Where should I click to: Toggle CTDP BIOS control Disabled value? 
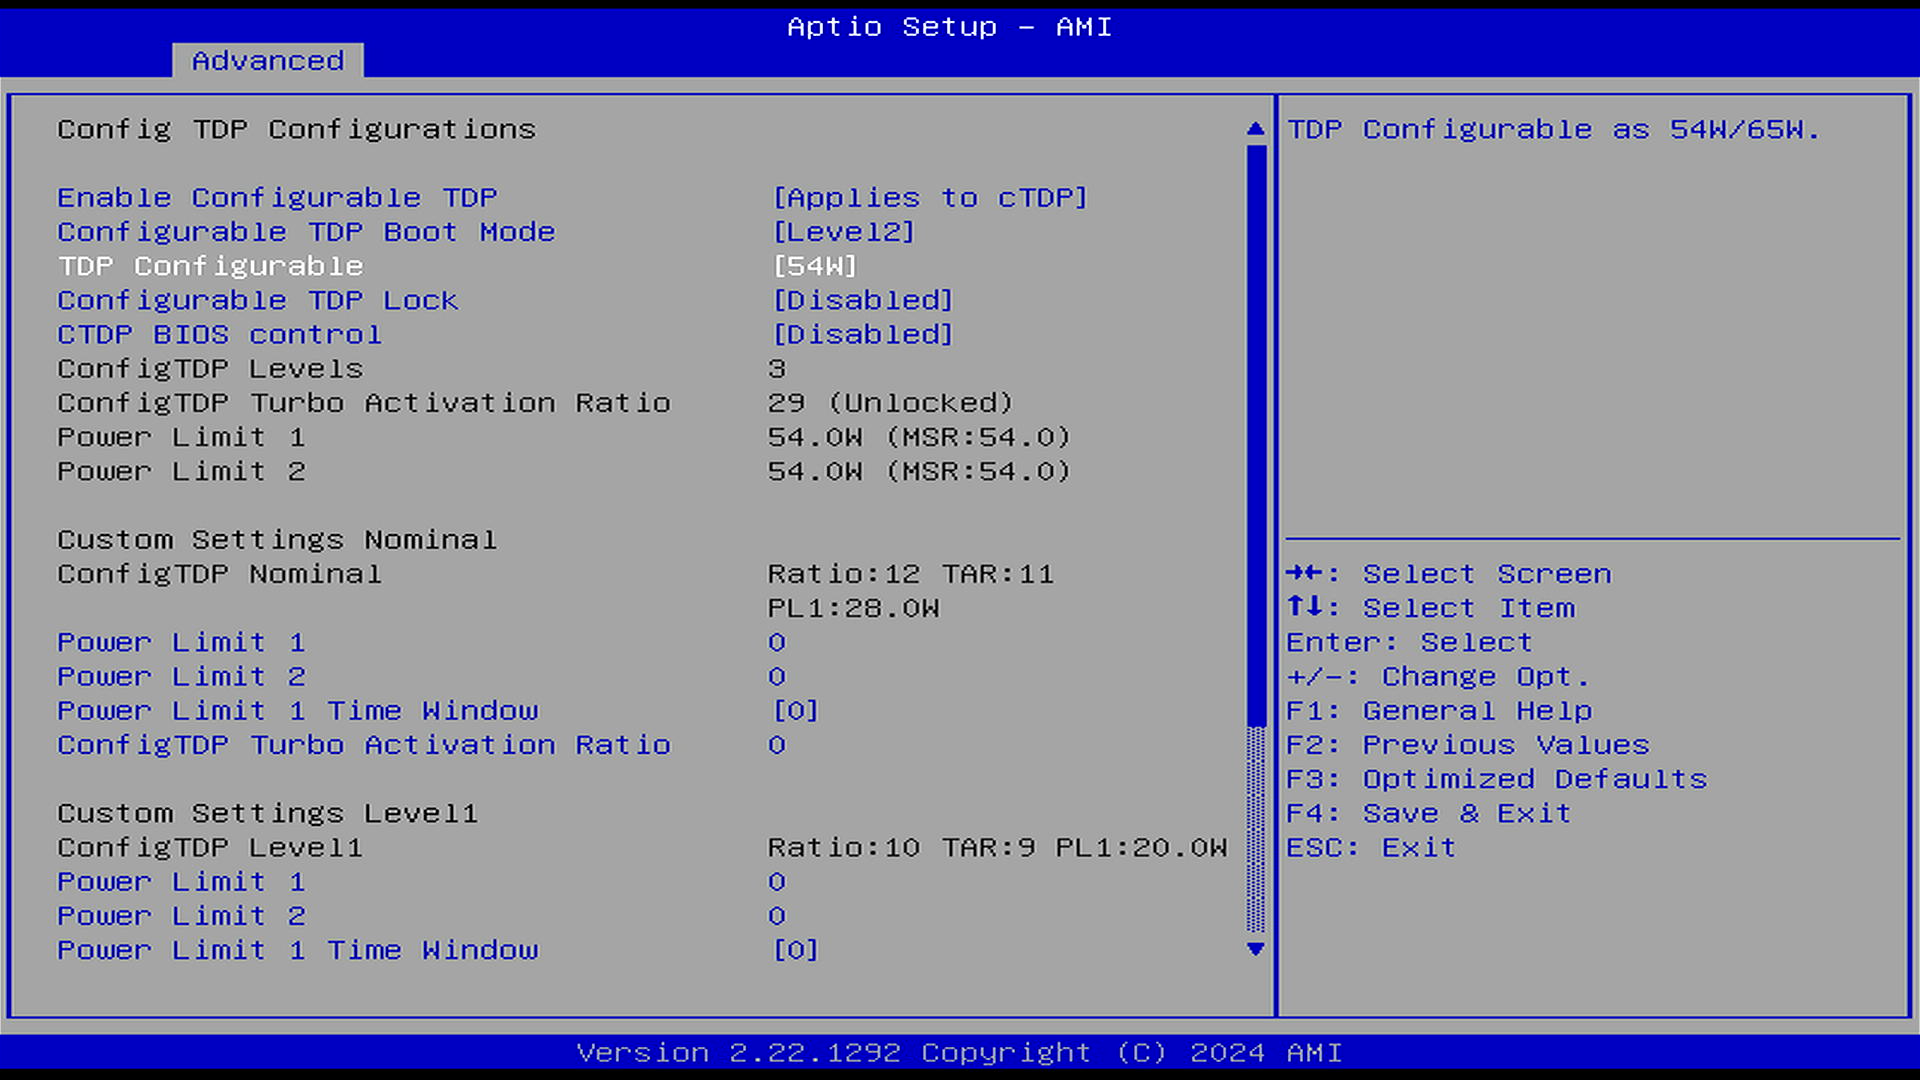[x=862, y=334]
